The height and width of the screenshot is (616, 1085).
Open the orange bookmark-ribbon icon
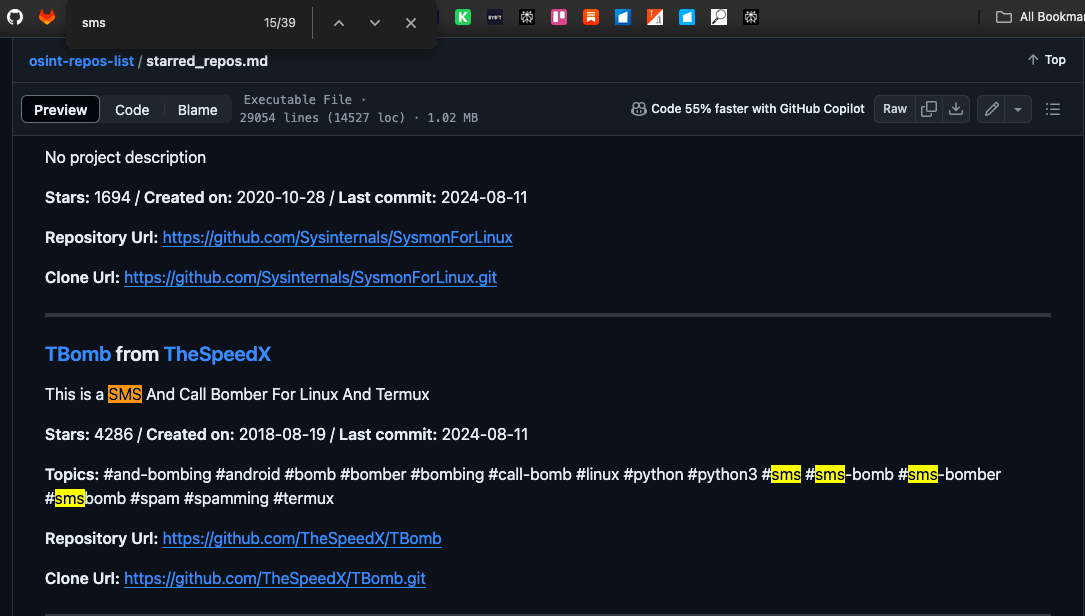click(x=591, y=17)
